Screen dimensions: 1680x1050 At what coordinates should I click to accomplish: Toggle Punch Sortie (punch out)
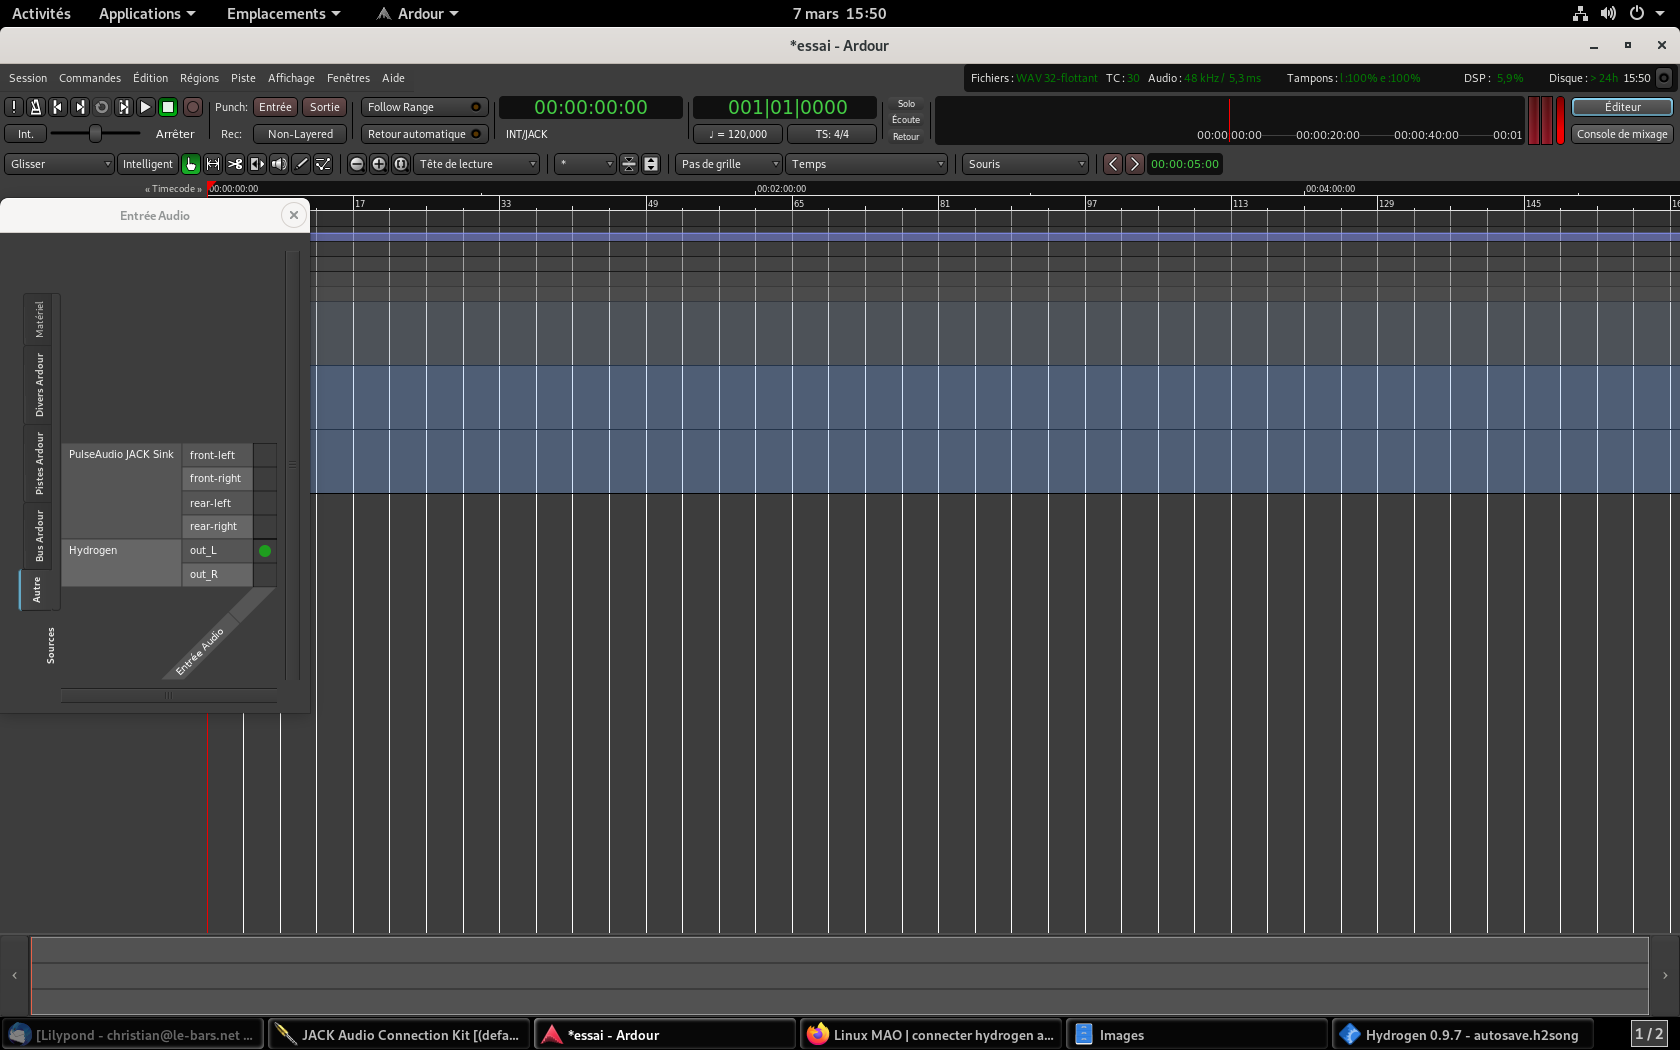coord(325,107)
